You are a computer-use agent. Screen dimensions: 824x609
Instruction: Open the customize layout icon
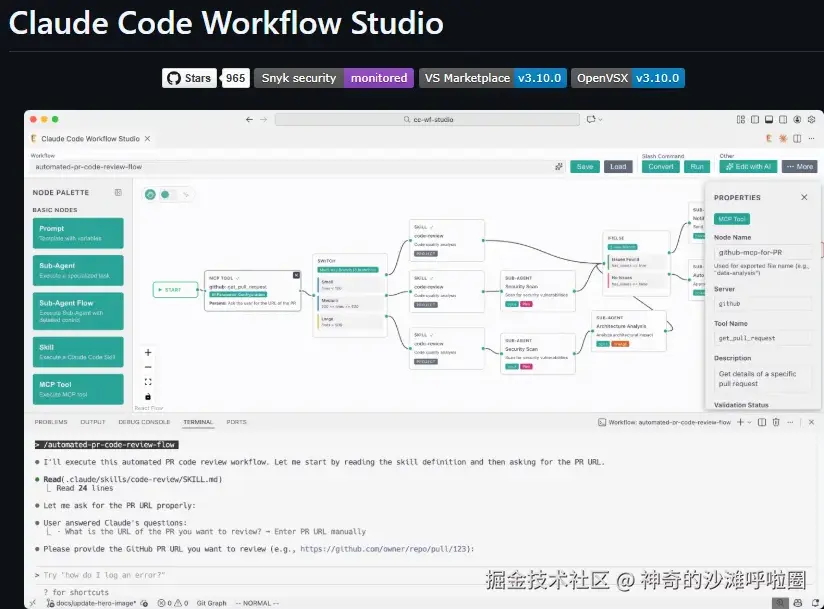(x=740, y=119)
